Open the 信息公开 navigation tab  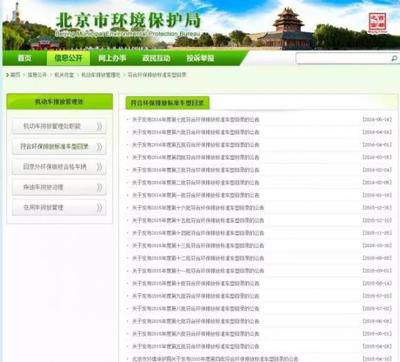68,58
